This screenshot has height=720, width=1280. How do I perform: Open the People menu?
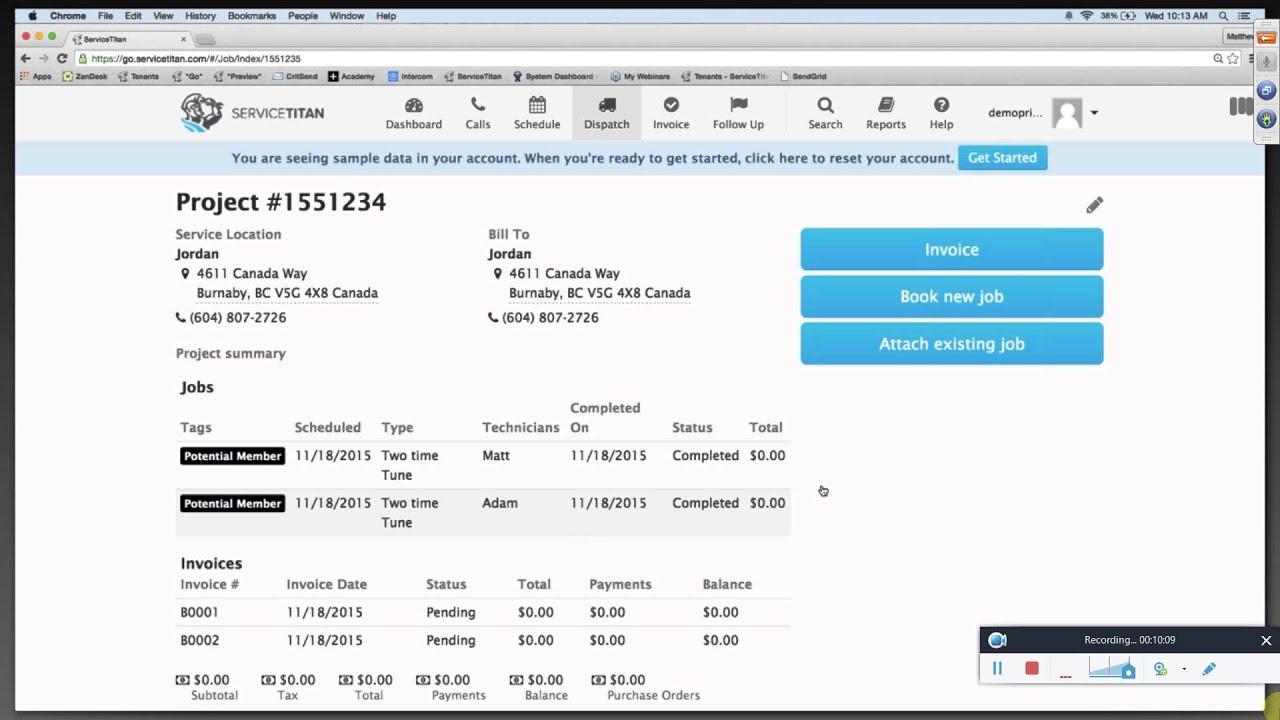[303, 16]
